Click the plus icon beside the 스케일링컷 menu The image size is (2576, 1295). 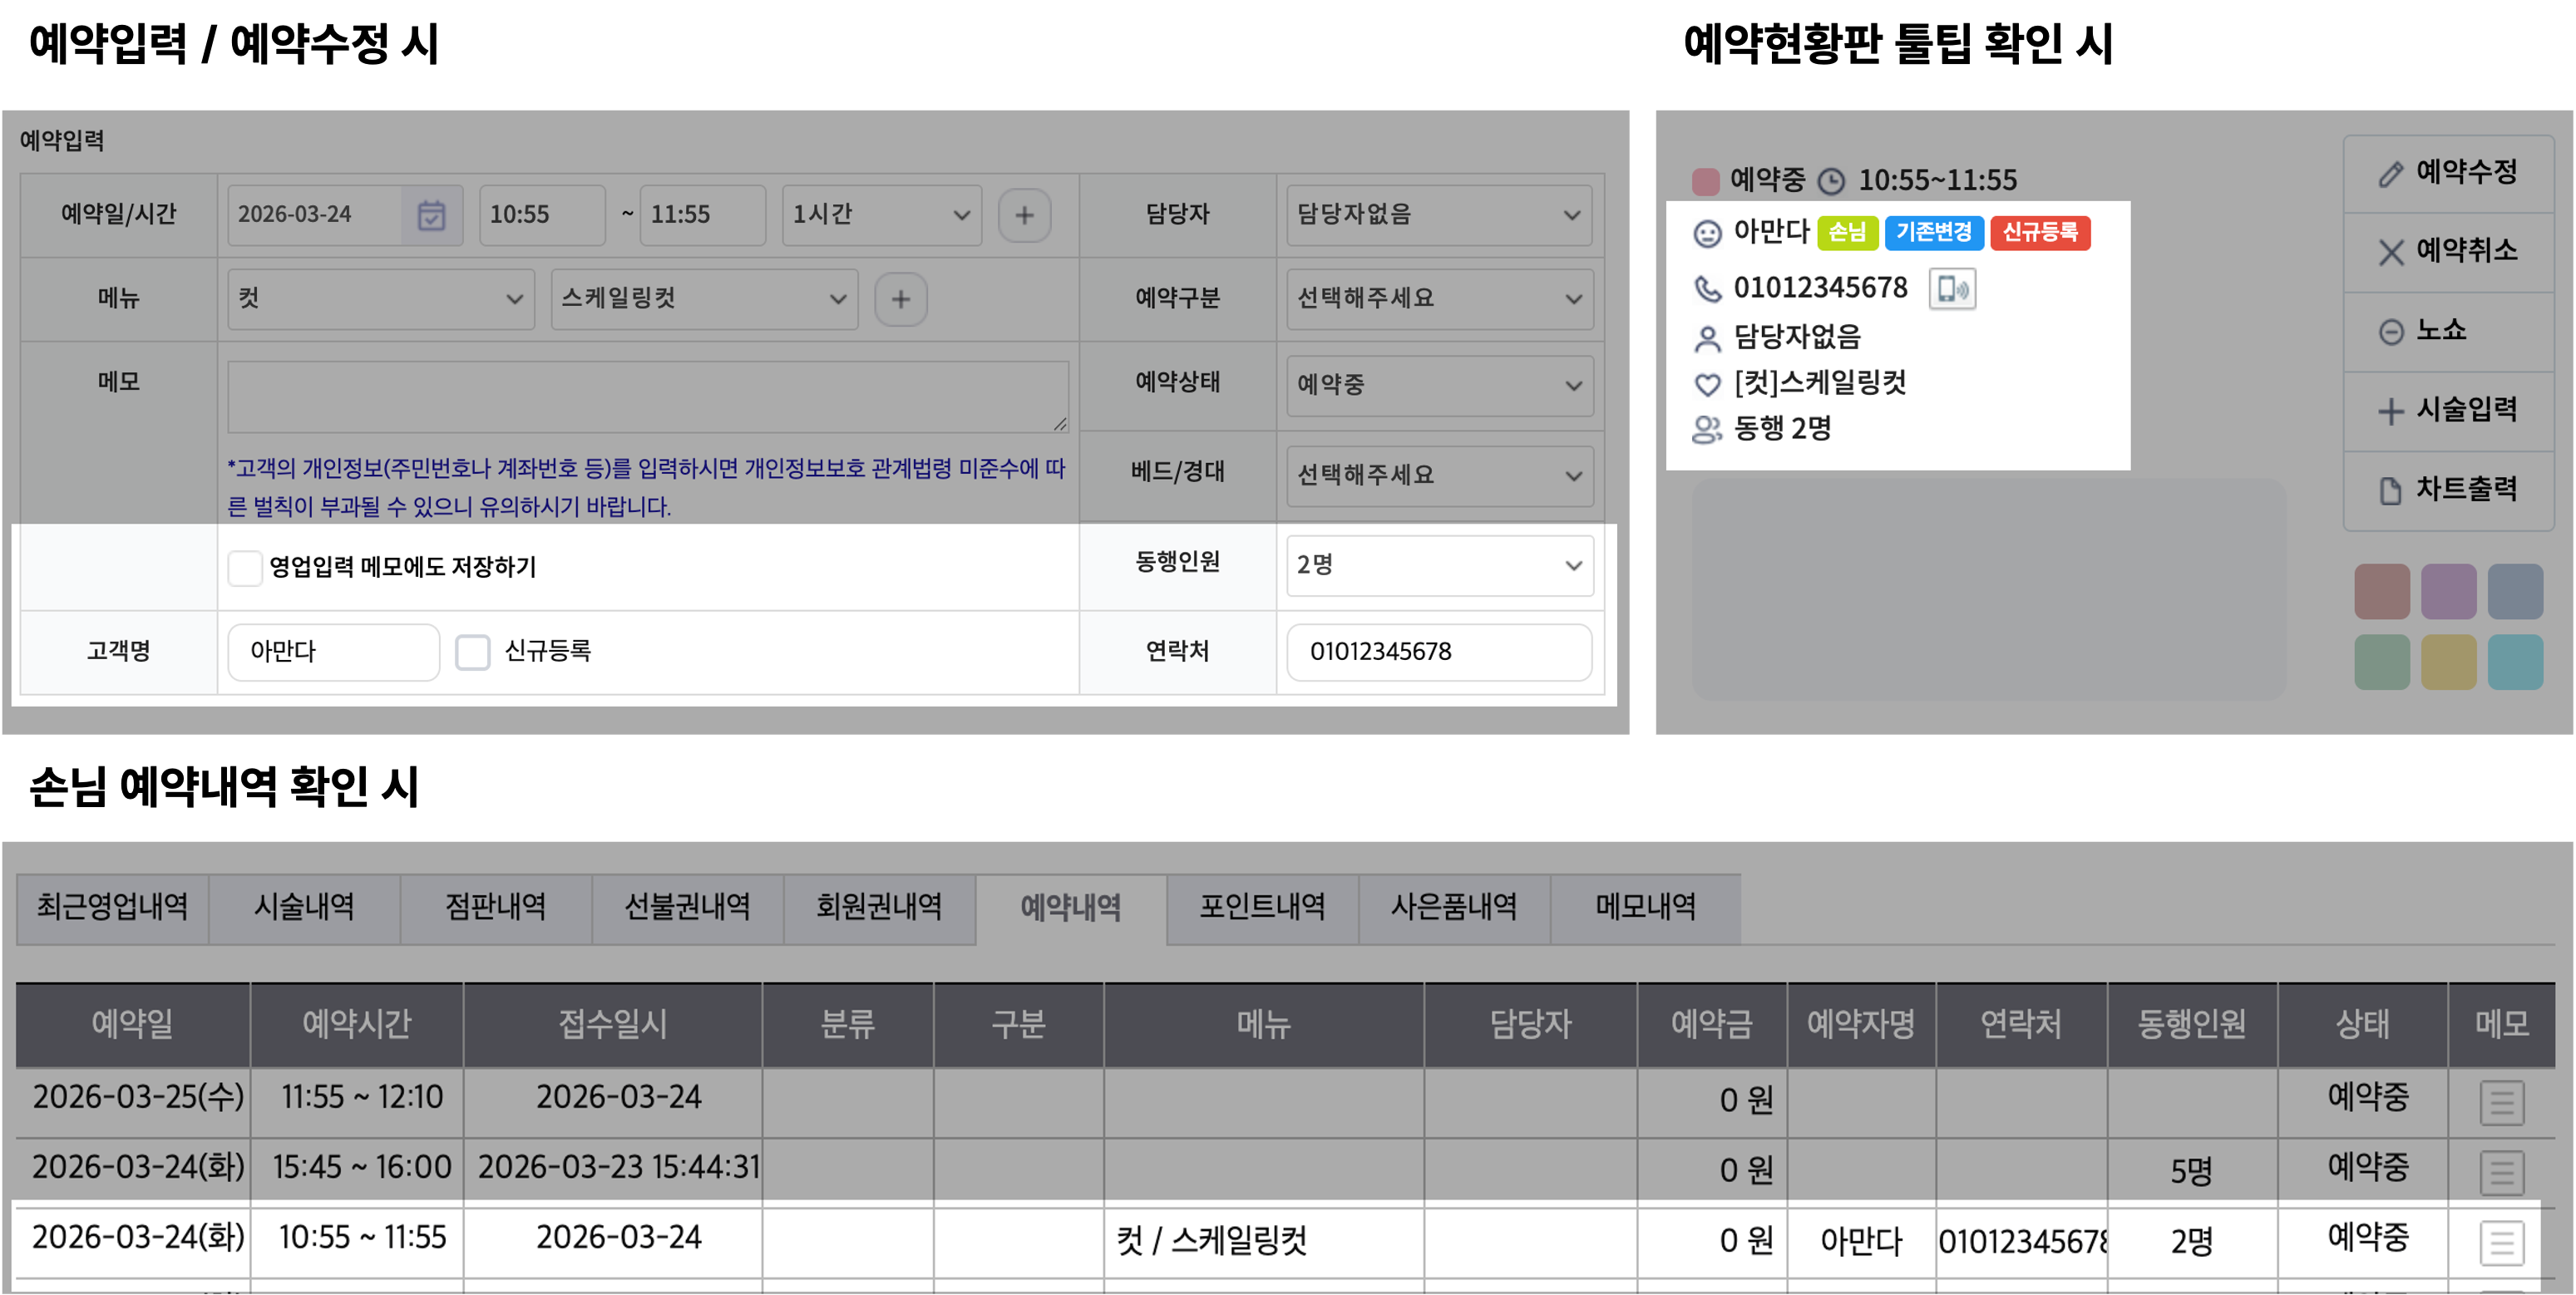pos(900,299)
